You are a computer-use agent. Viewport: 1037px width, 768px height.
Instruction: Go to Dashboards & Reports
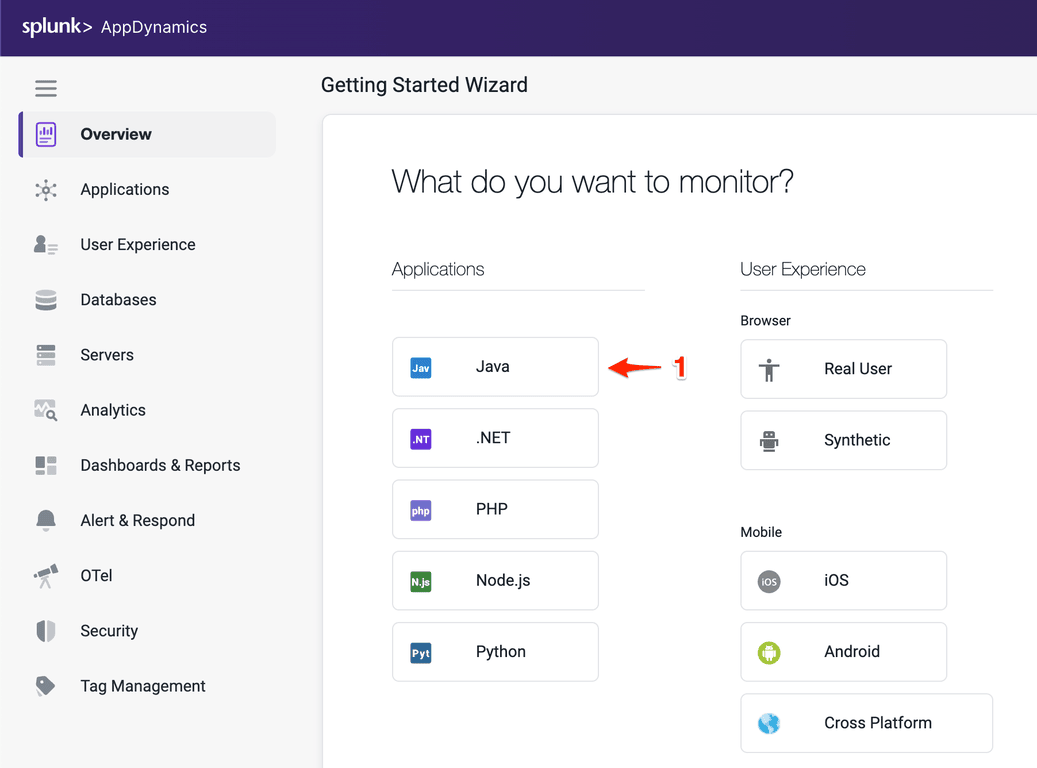click(x=160, y=465)
